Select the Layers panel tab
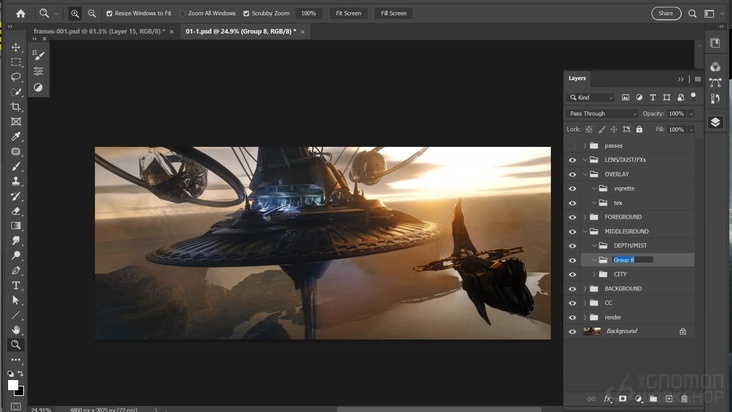The width and height of the screenshot is (732, 412). (x=577, y=78)
